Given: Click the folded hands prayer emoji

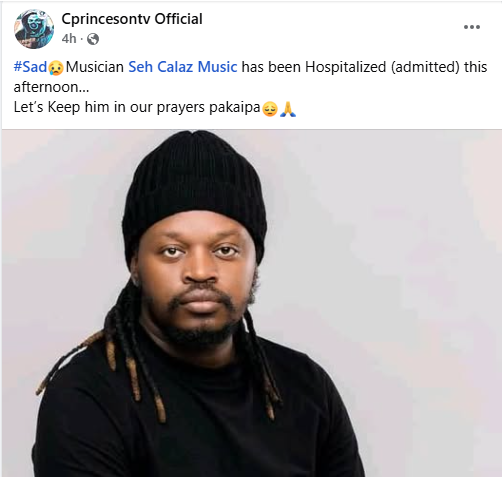Looking at the screenshot, I should coord(288,109).
